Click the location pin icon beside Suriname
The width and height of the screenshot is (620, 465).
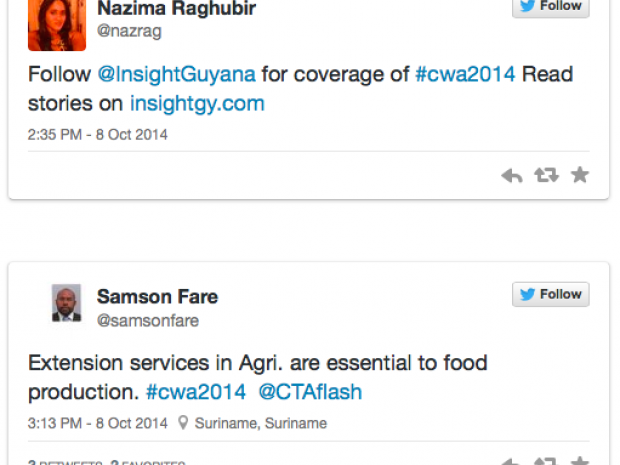coord(183,423)
